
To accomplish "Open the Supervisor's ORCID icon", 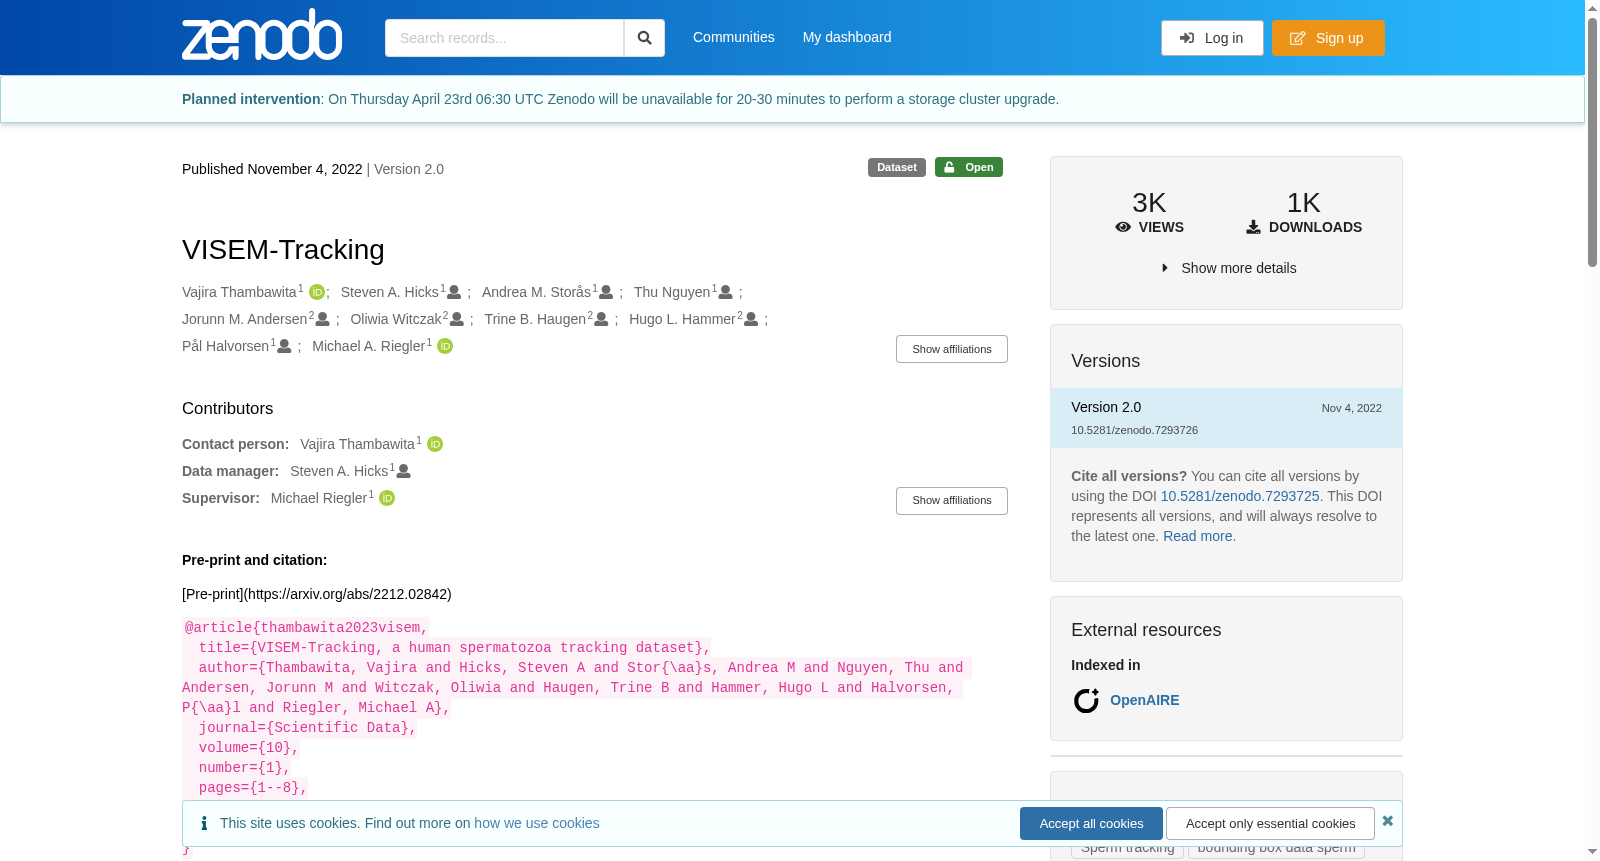I will (387, 498).
